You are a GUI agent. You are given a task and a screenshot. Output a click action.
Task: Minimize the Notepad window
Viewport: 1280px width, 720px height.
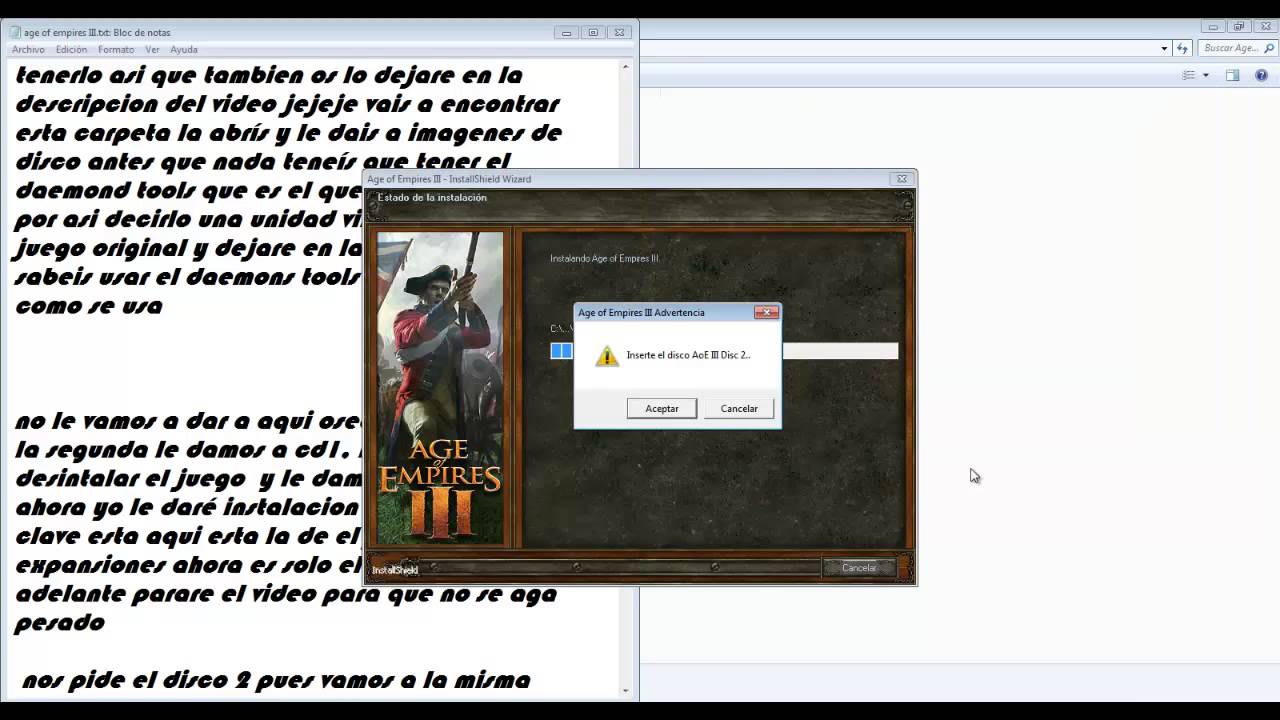[x=566, y=32]
